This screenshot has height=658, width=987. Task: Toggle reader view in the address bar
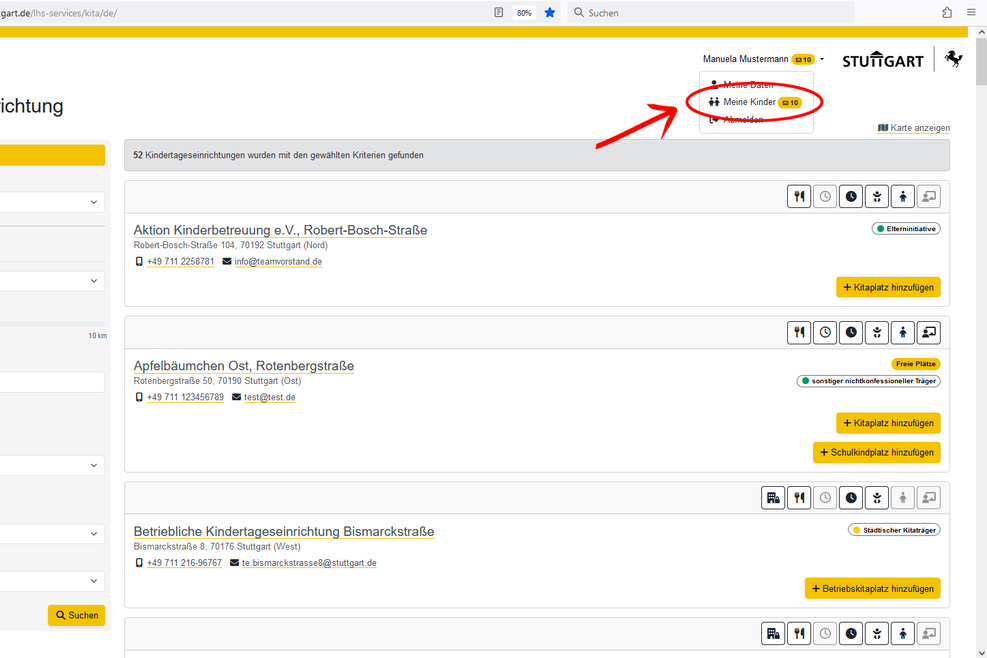(x=498, y=13)
